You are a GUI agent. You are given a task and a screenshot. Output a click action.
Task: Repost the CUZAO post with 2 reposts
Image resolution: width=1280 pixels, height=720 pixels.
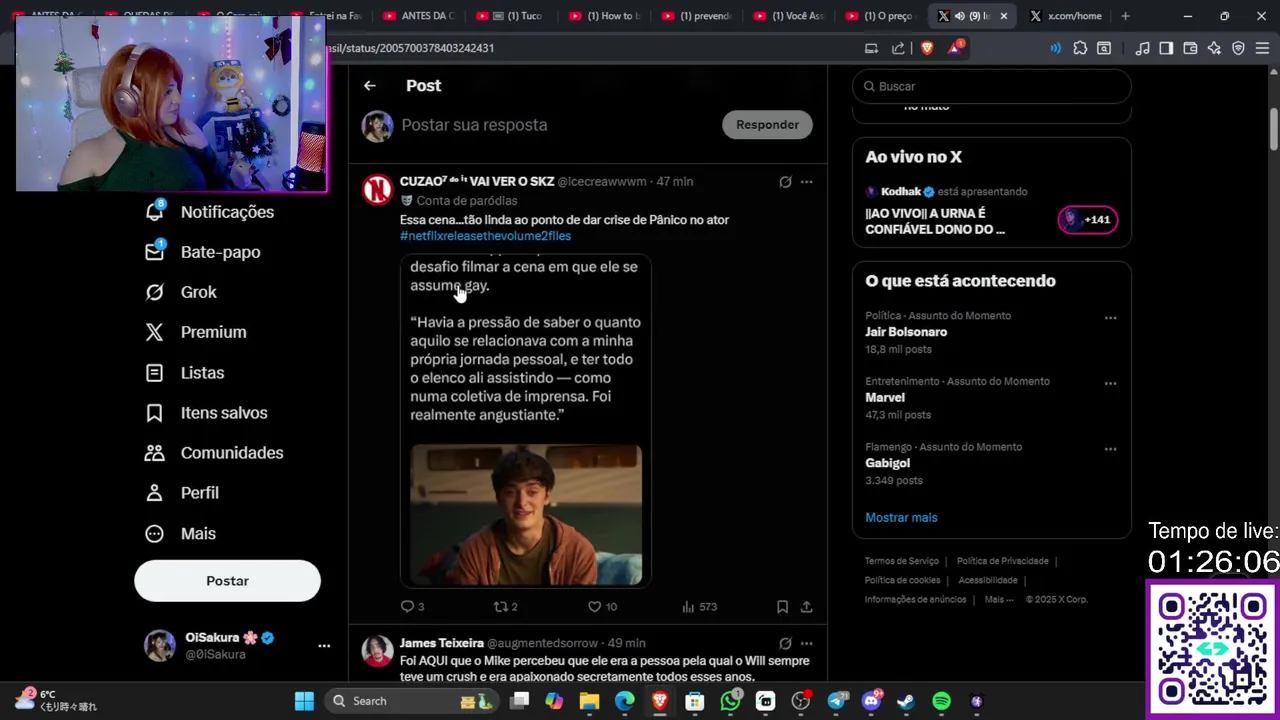coord(505,607)
